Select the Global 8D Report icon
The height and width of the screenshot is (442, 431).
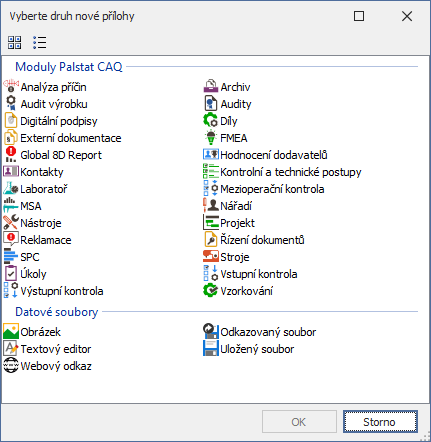point(11,155)
